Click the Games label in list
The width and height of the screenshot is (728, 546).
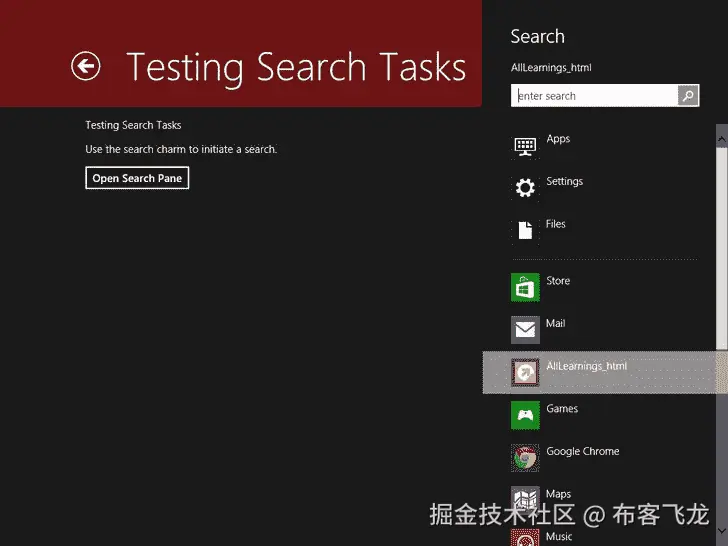point(562,409)
